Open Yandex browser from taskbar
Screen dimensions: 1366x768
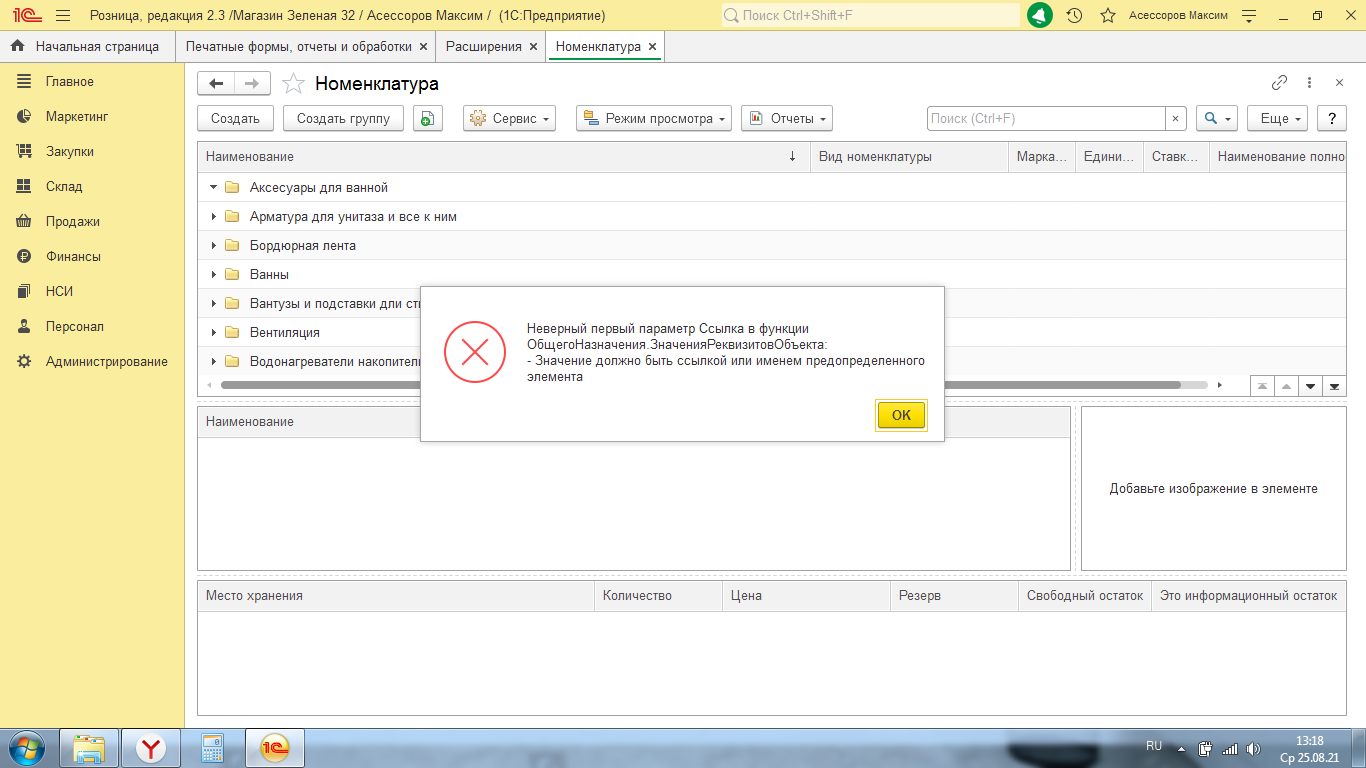click(151, 748)
